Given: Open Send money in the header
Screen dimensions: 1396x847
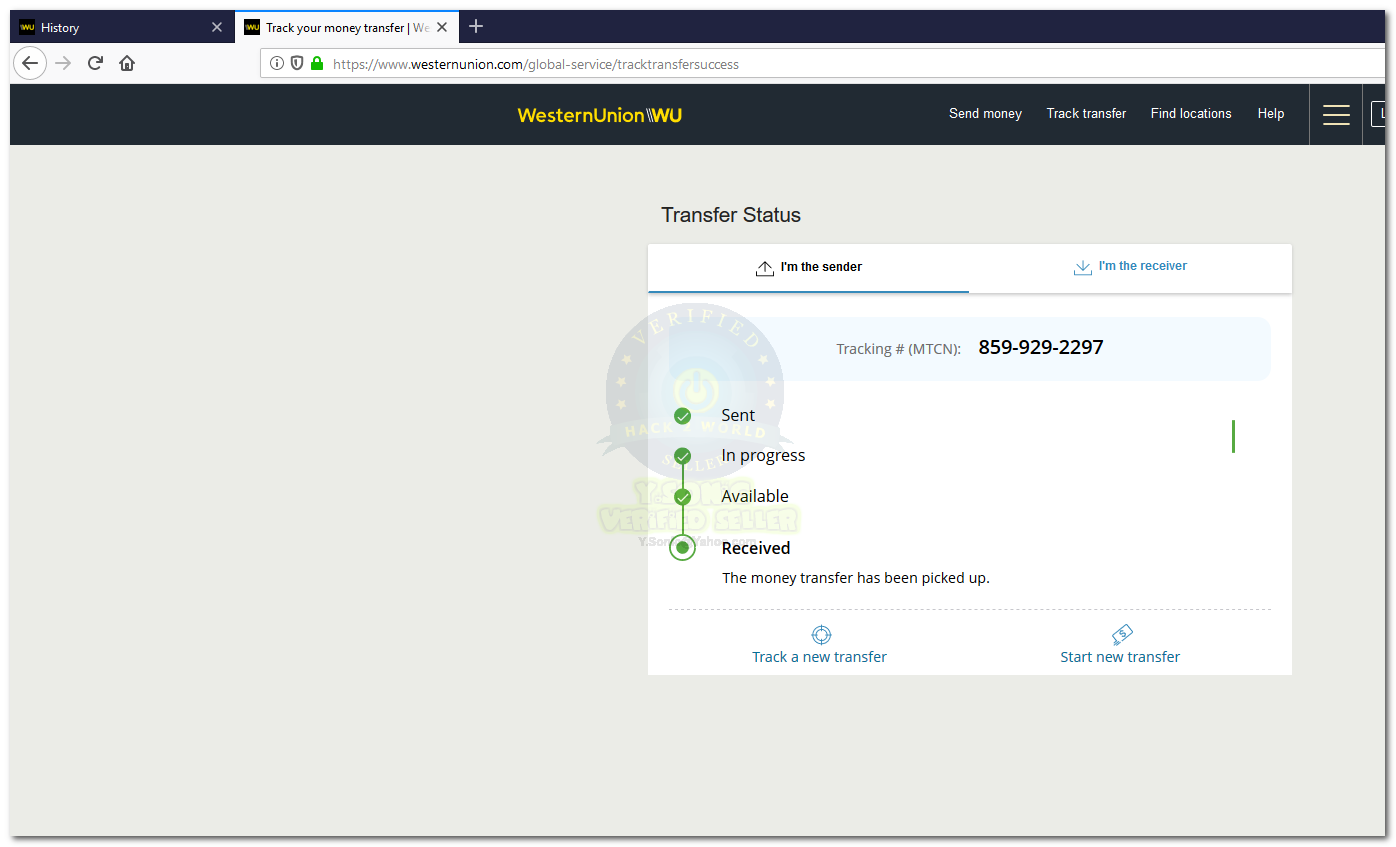Looking at the screenshot, I should point(985,114).
